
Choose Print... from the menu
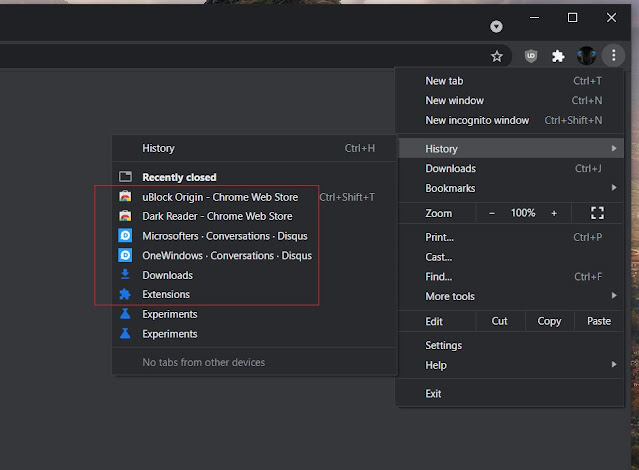(x=509, y=237)
